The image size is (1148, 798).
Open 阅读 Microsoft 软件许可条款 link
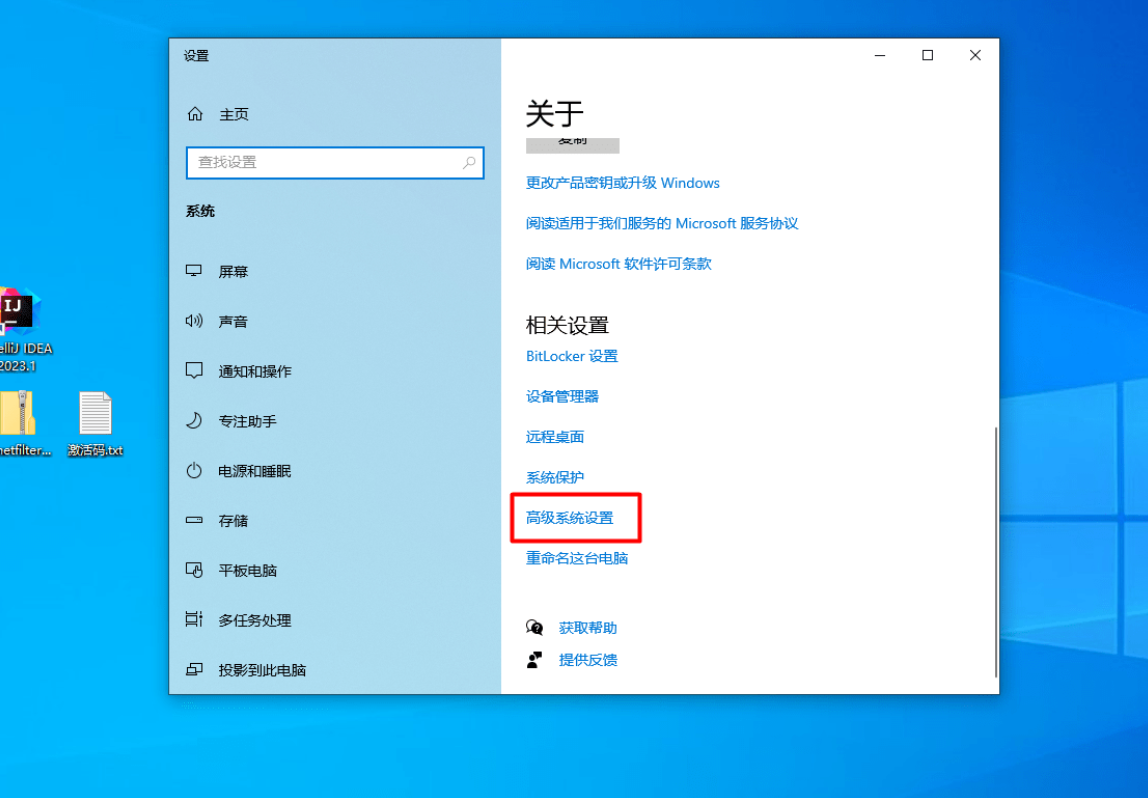pos(619,264)
